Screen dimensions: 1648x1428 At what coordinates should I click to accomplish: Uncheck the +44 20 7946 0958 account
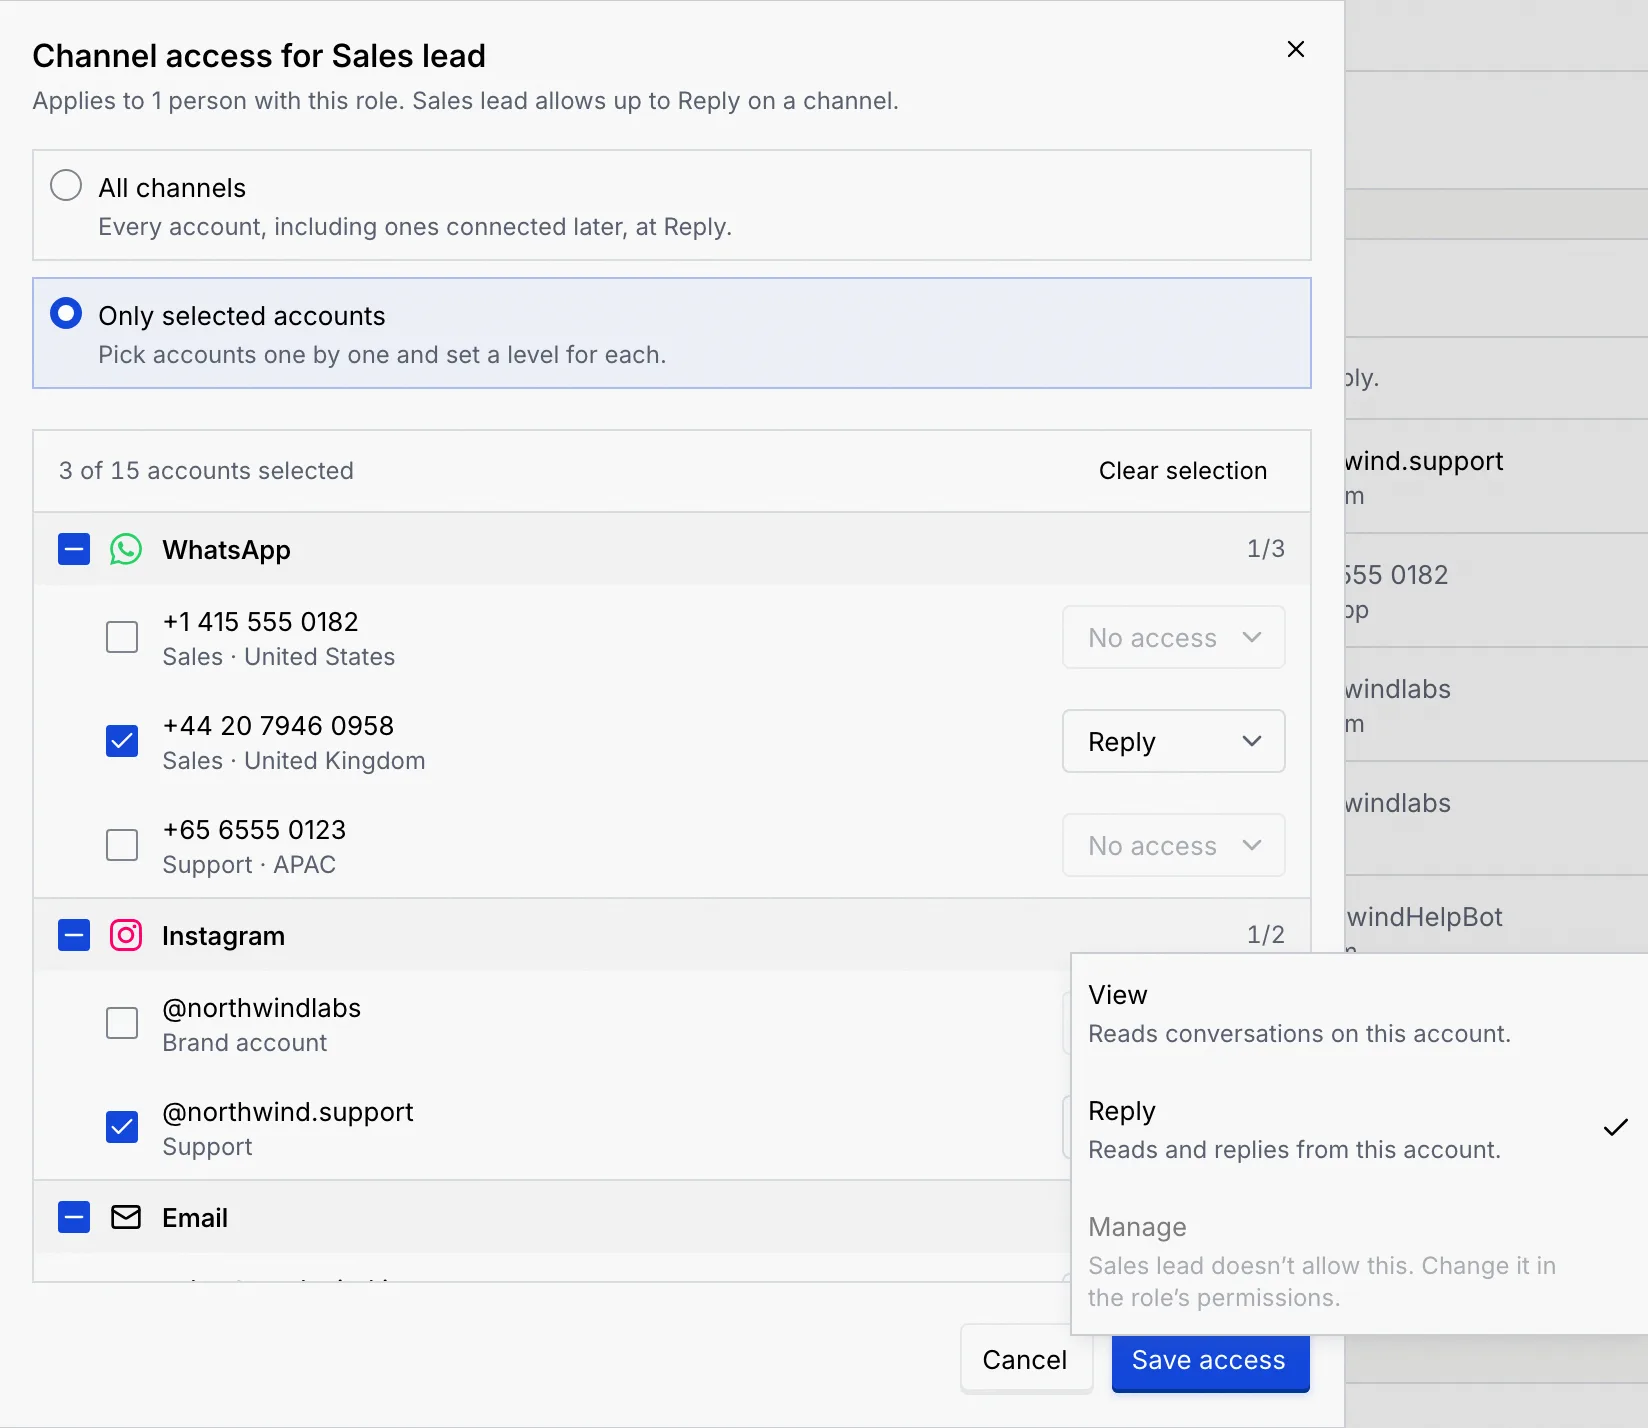[122, 741]
